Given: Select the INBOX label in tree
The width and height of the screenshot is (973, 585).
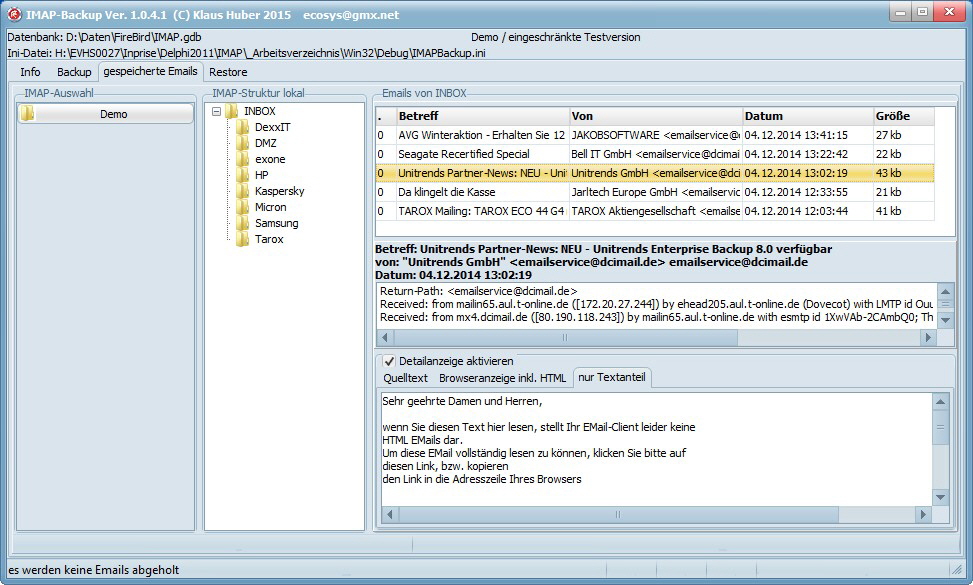Looking at the screenshot, I should 259,111.
